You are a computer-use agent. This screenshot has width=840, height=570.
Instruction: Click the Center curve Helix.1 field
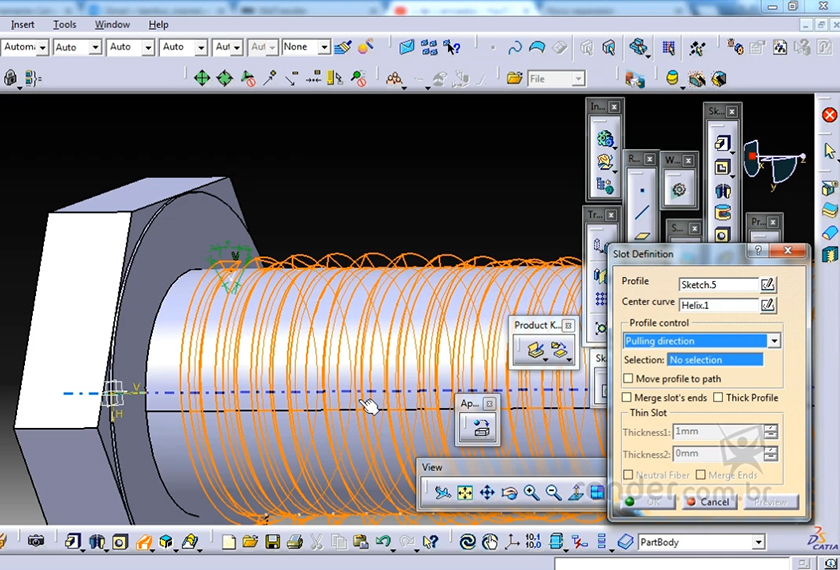tap(718, 305)
